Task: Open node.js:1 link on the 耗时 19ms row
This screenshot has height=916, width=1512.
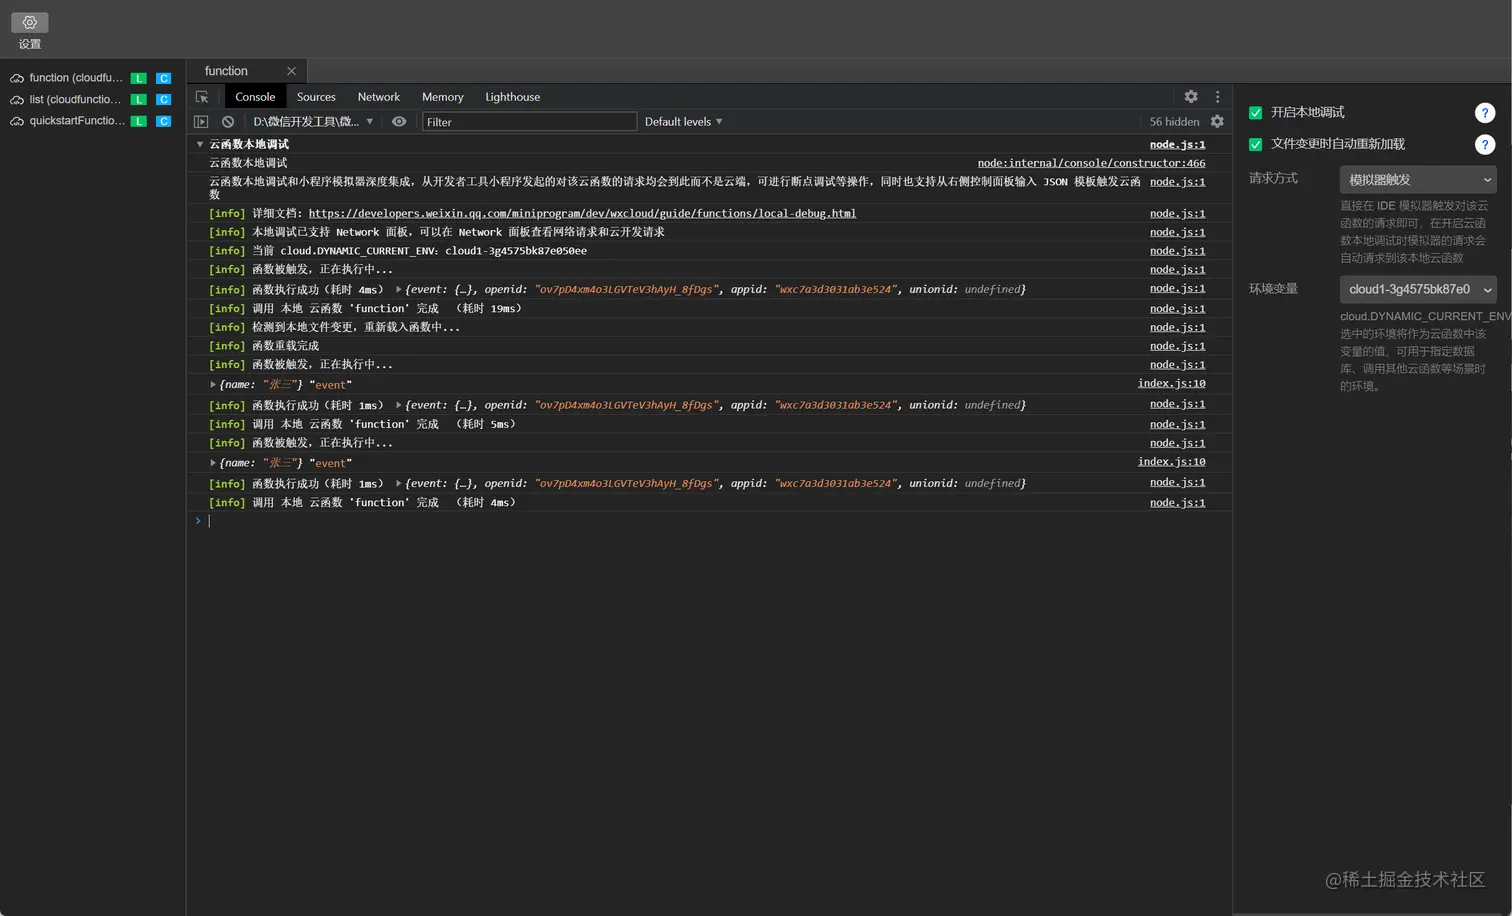Action: pyautogui.click(x=1177, y=309)
